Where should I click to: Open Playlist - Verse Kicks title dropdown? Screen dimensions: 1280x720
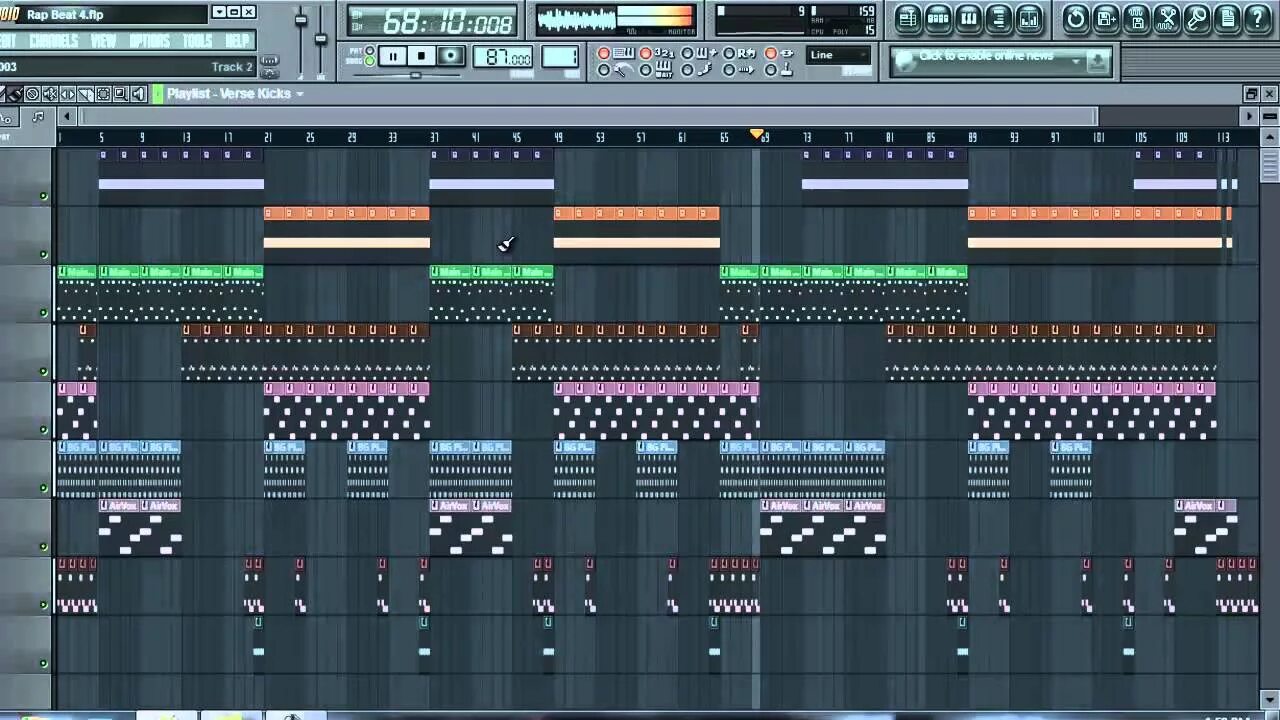(x=299, y=94)
